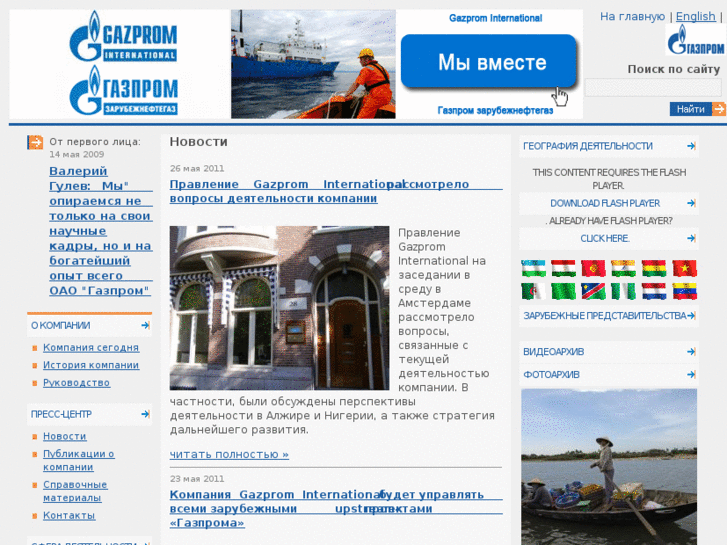Open ЗАРУБЕЖНЫЕ ПРЕДСТАВИТЕЛЬСТВА section
The height and width of the screenshot is (545, 727).
tap(609, 316)
